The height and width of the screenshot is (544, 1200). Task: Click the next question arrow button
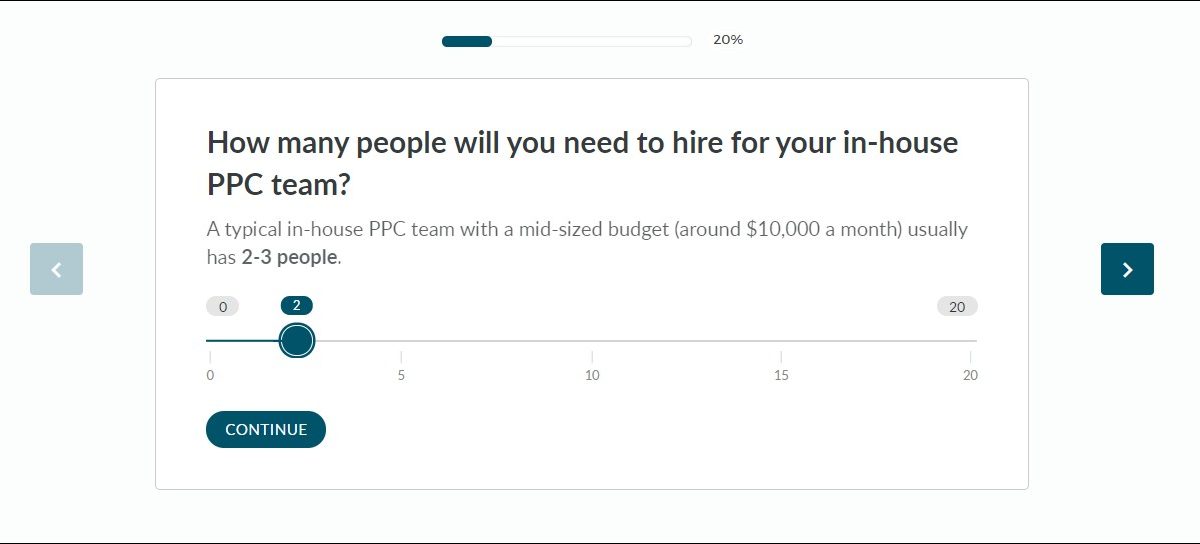click(x=1127, y=269)
